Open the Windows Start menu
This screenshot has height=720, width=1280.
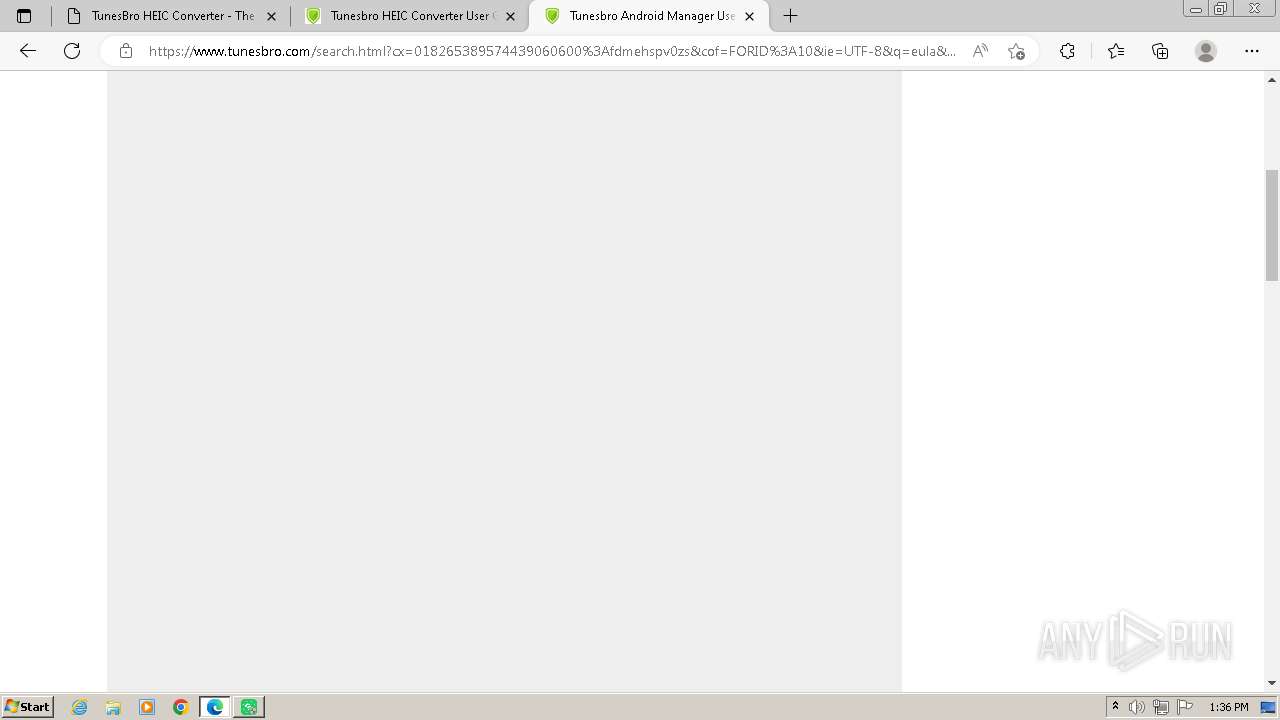tap(28, 707)
